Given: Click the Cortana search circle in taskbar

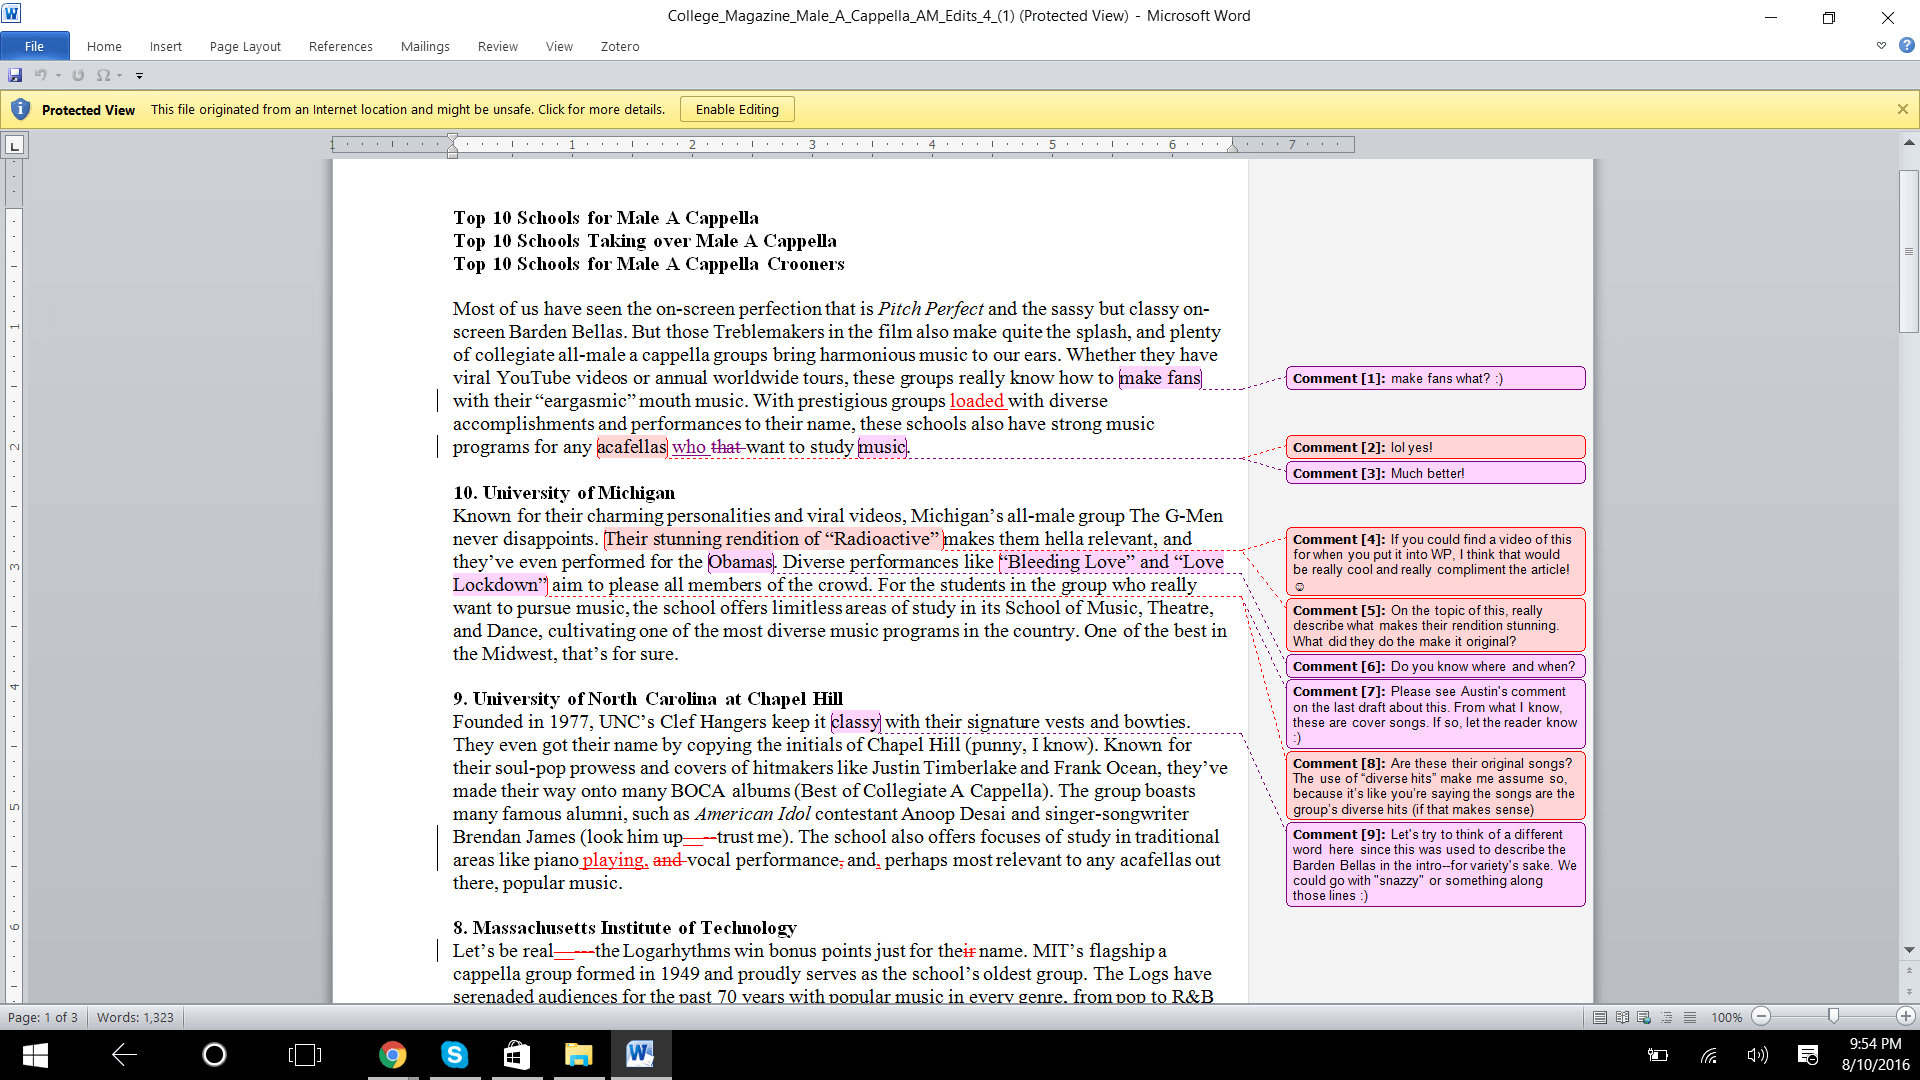Looking at the screenshot, I should (x=214, y=1055).
